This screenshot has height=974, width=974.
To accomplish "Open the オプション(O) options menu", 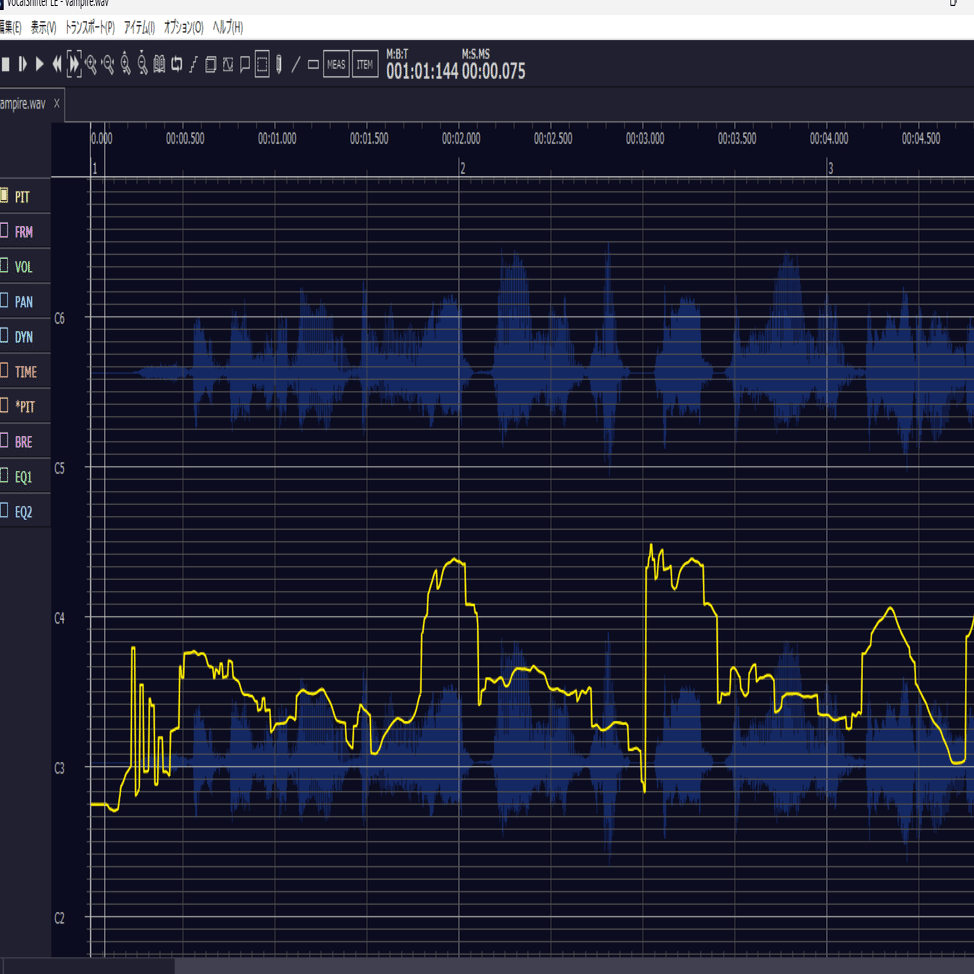I will point(183,27).
